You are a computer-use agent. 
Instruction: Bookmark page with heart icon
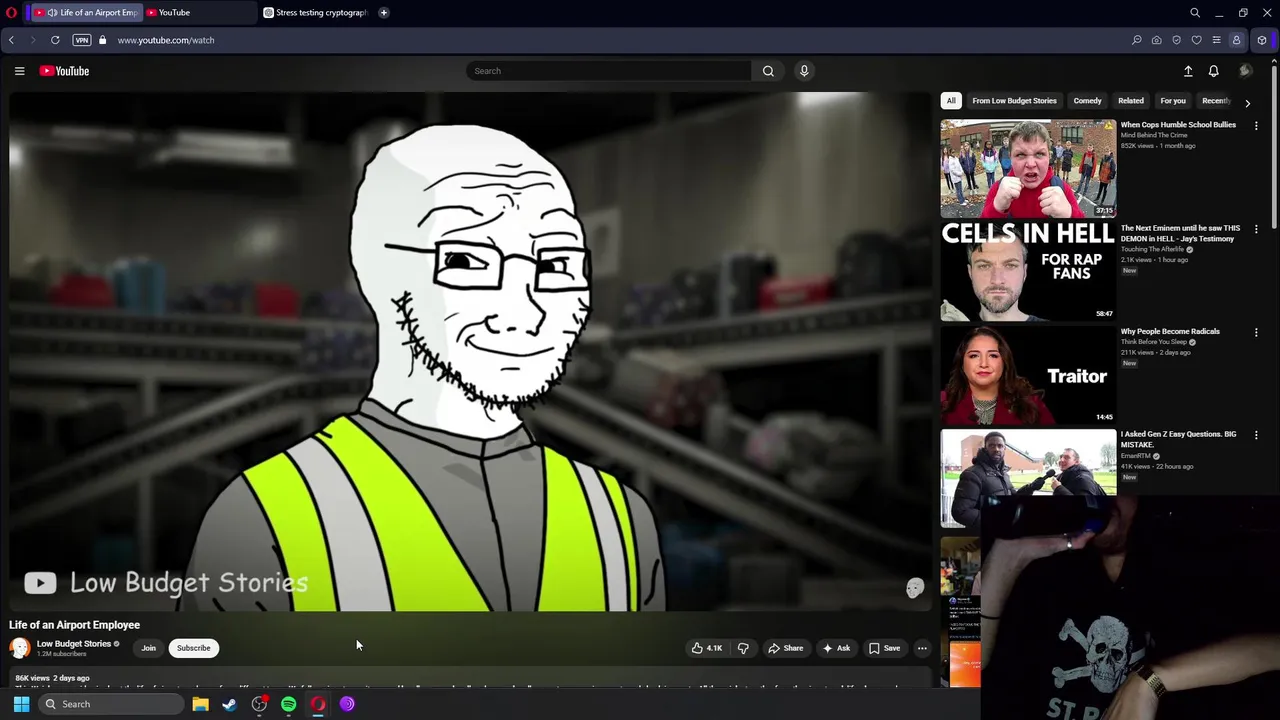tap(1196, 40)
